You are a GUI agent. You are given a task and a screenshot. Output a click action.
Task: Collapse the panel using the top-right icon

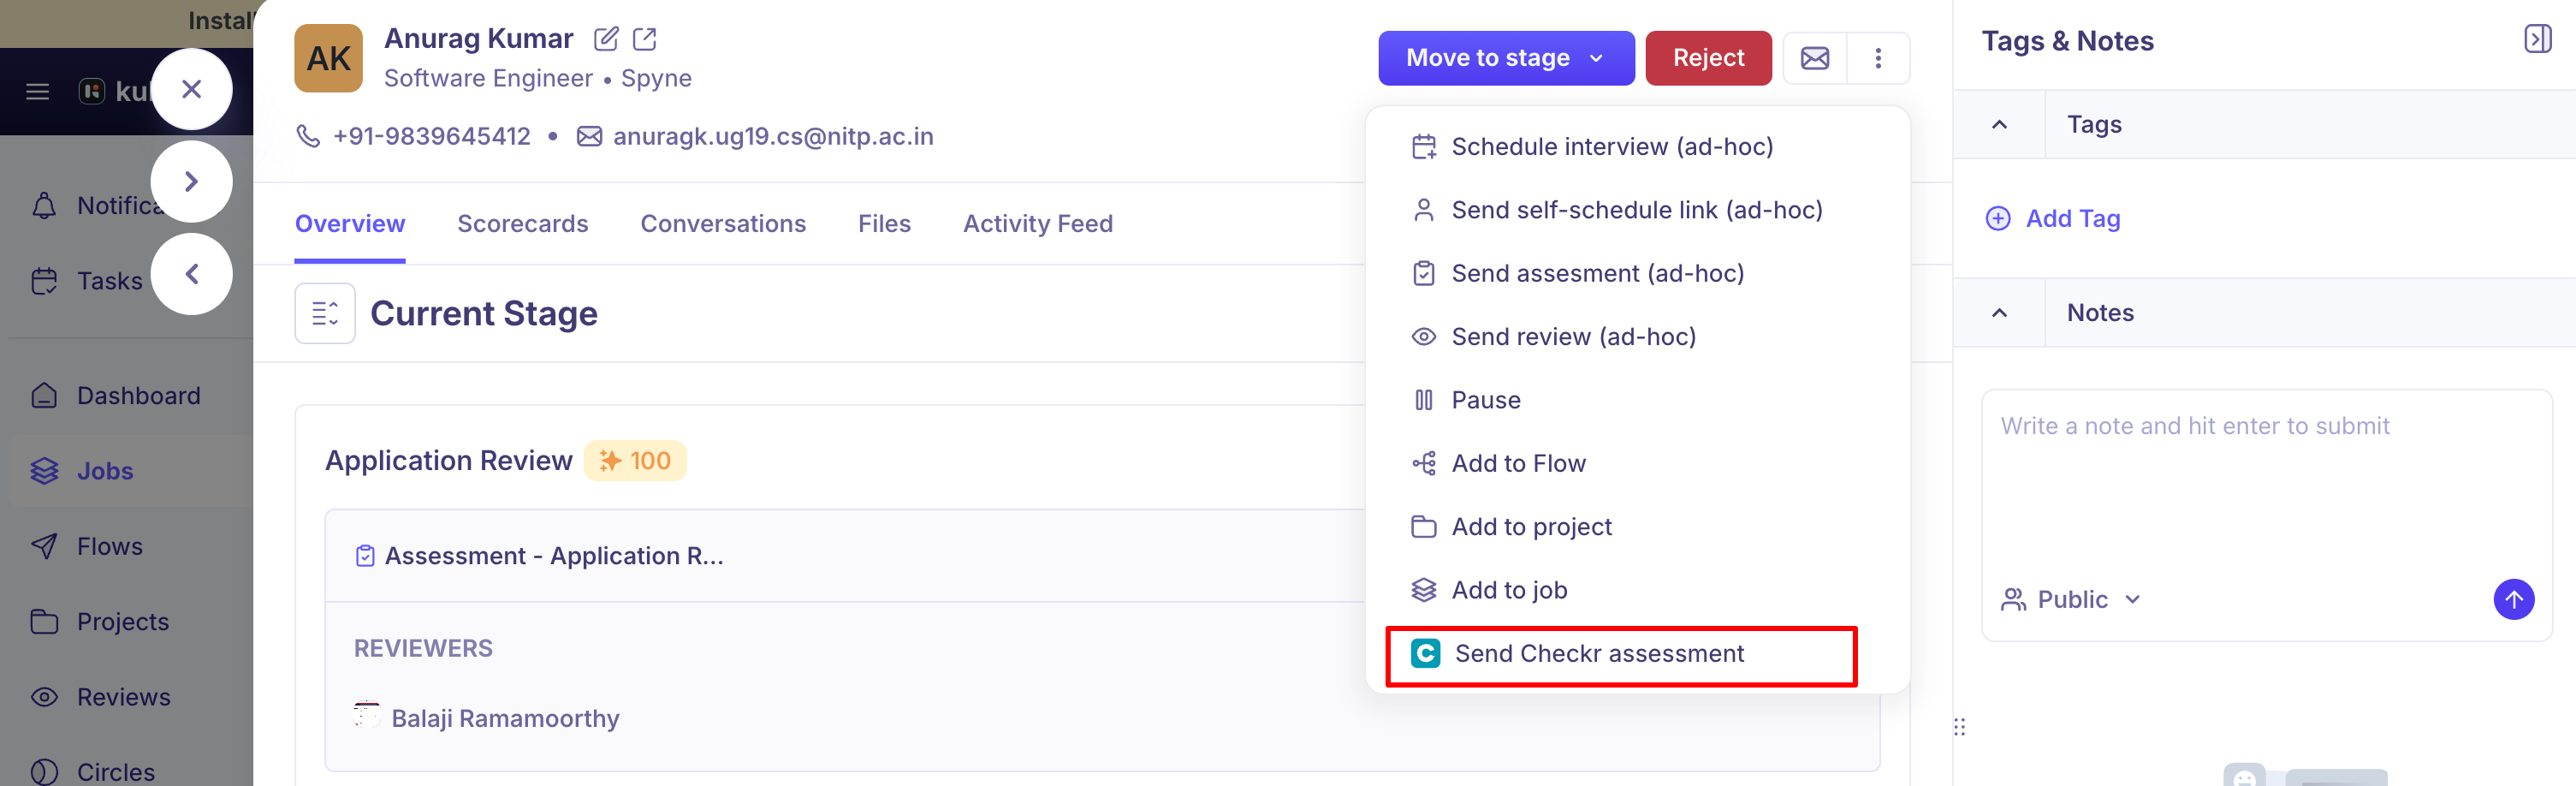click(2538, 39)
